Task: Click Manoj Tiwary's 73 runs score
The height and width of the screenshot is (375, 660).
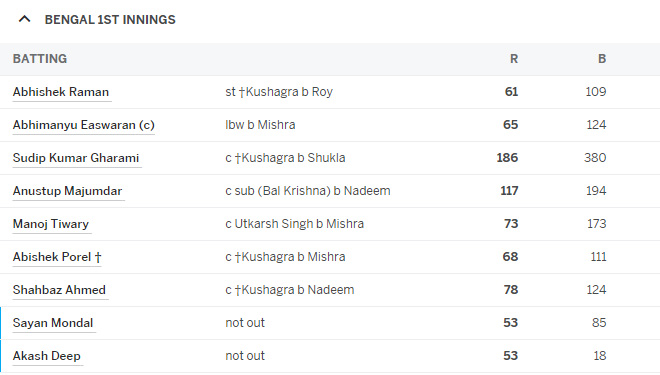Action: 511,224
